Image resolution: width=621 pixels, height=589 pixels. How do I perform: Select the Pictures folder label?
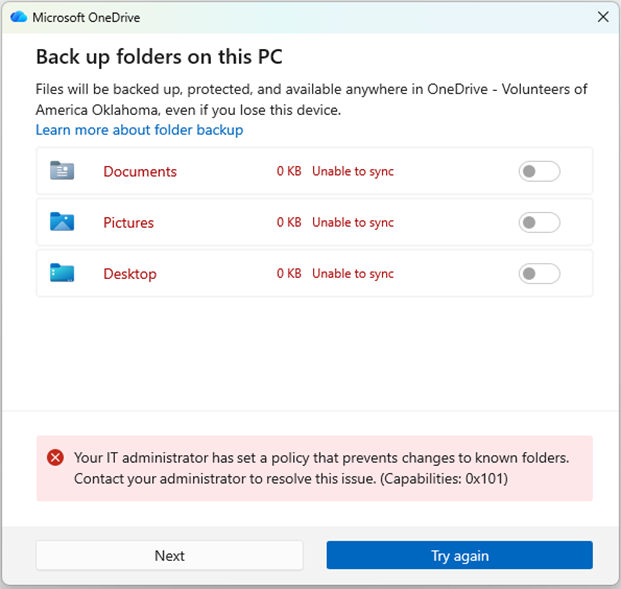128,222
